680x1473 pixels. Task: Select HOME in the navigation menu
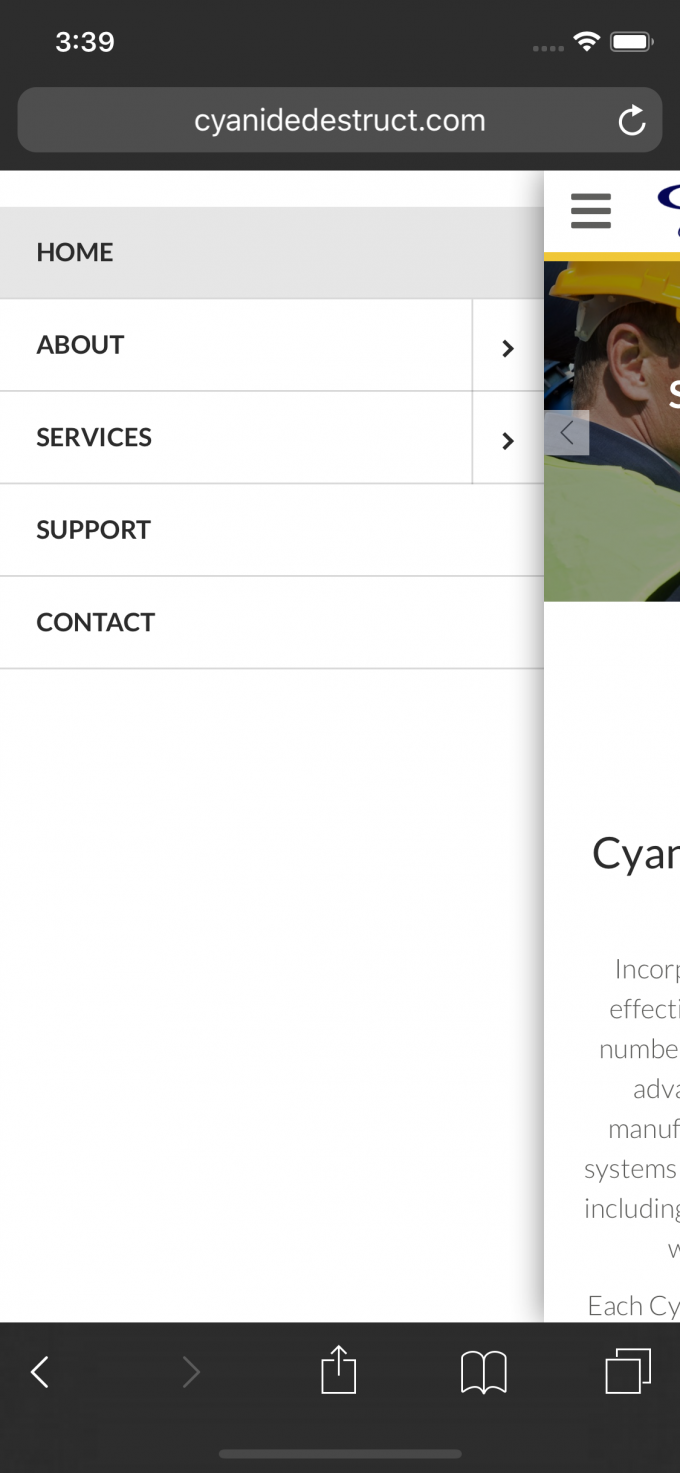pyautogui.click(x=272, y=253)
